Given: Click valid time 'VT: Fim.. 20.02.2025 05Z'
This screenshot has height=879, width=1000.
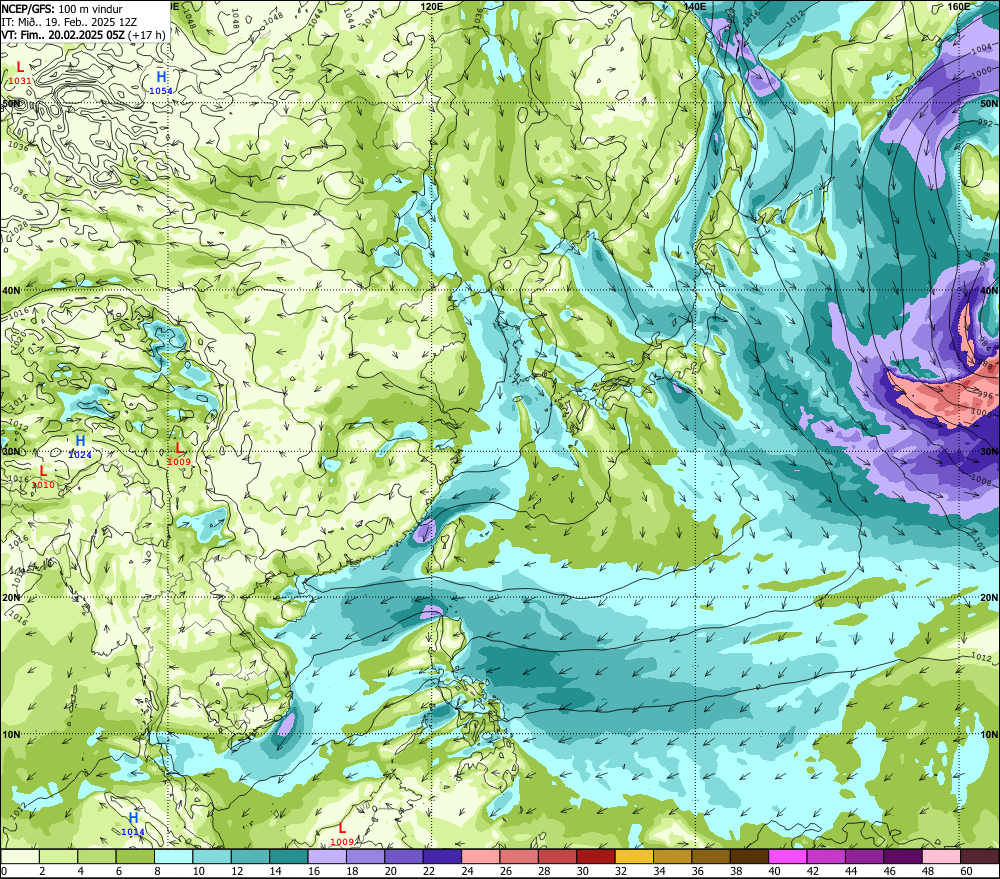Looking at the screenshot, I should [63, 35].
